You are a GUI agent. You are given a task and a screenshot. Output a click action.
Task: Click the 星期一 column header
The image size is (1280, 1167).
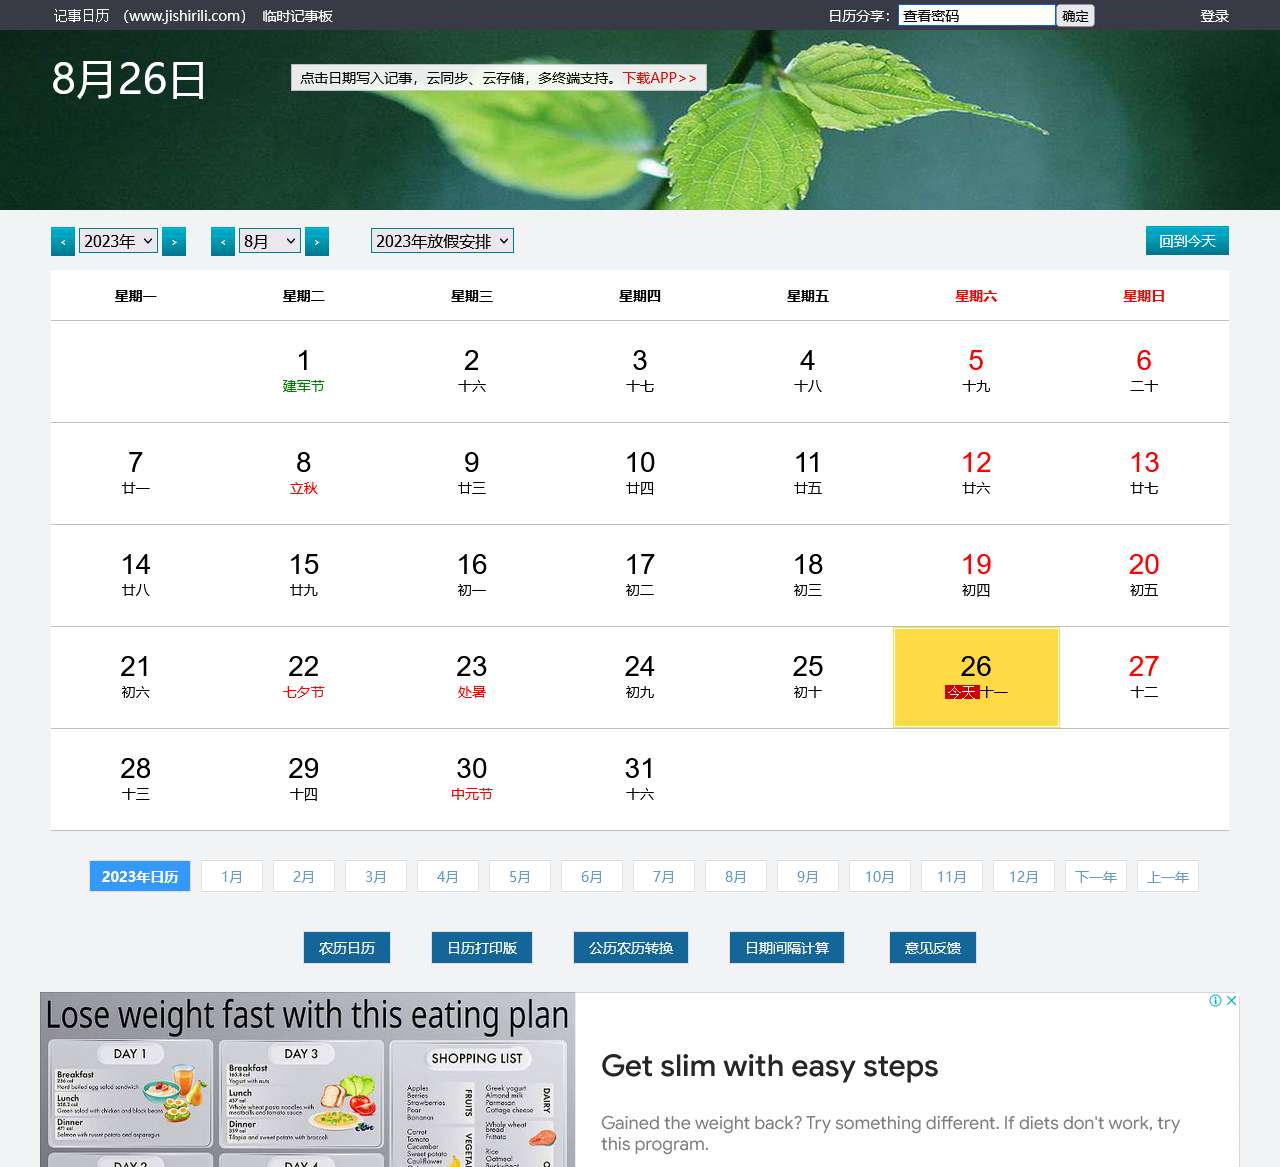tap(136, 296)
